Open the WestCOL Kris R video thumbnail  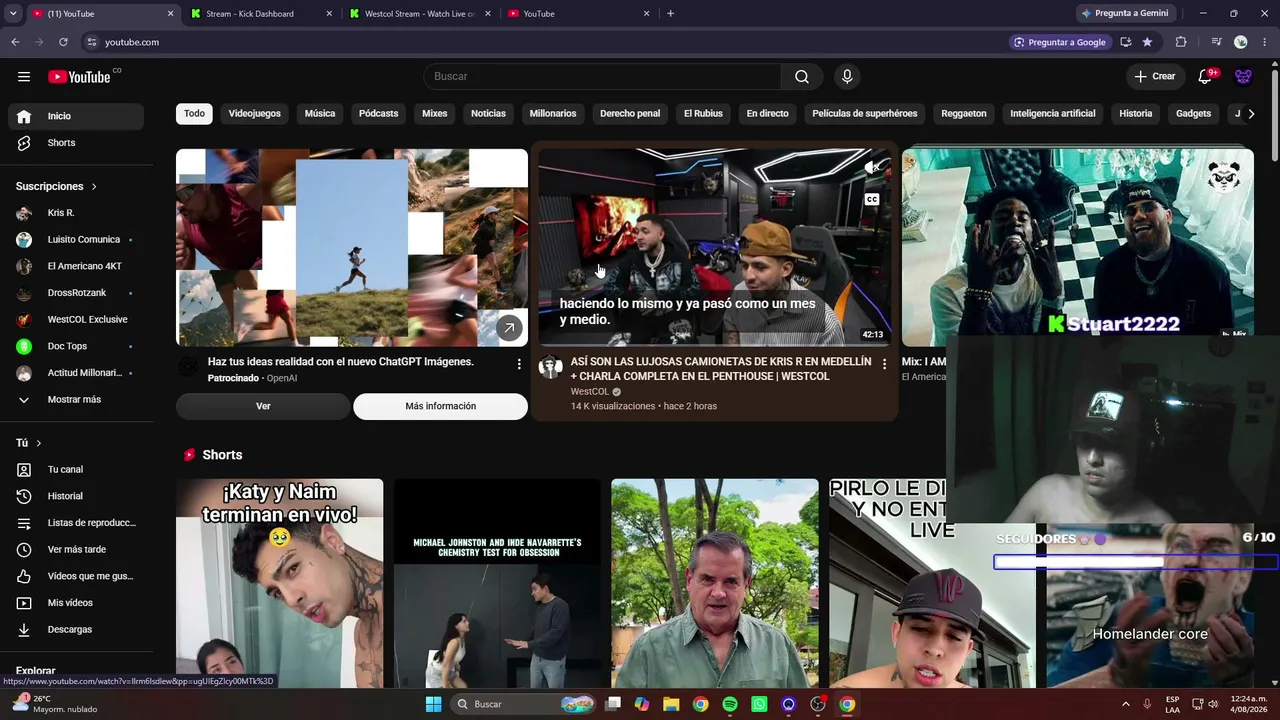(714, 248)
